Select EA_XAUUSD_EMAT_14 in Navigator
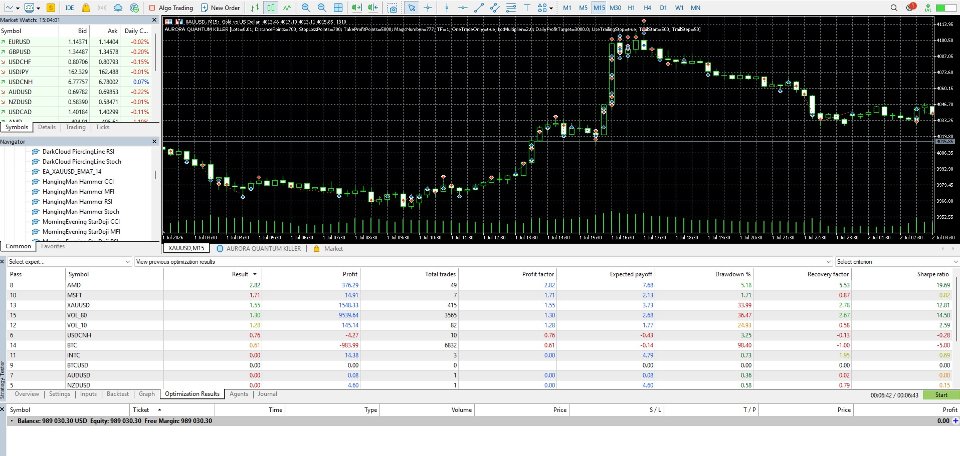 click(72, 171)
